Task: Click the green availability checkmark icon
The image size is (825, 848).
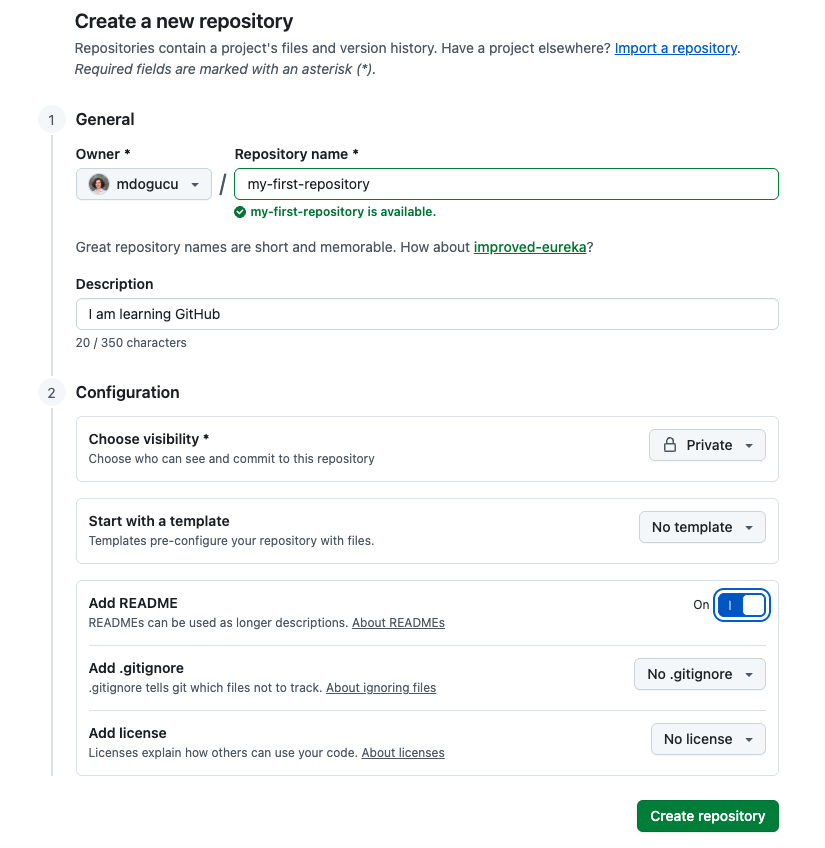Action: (240, 211)
